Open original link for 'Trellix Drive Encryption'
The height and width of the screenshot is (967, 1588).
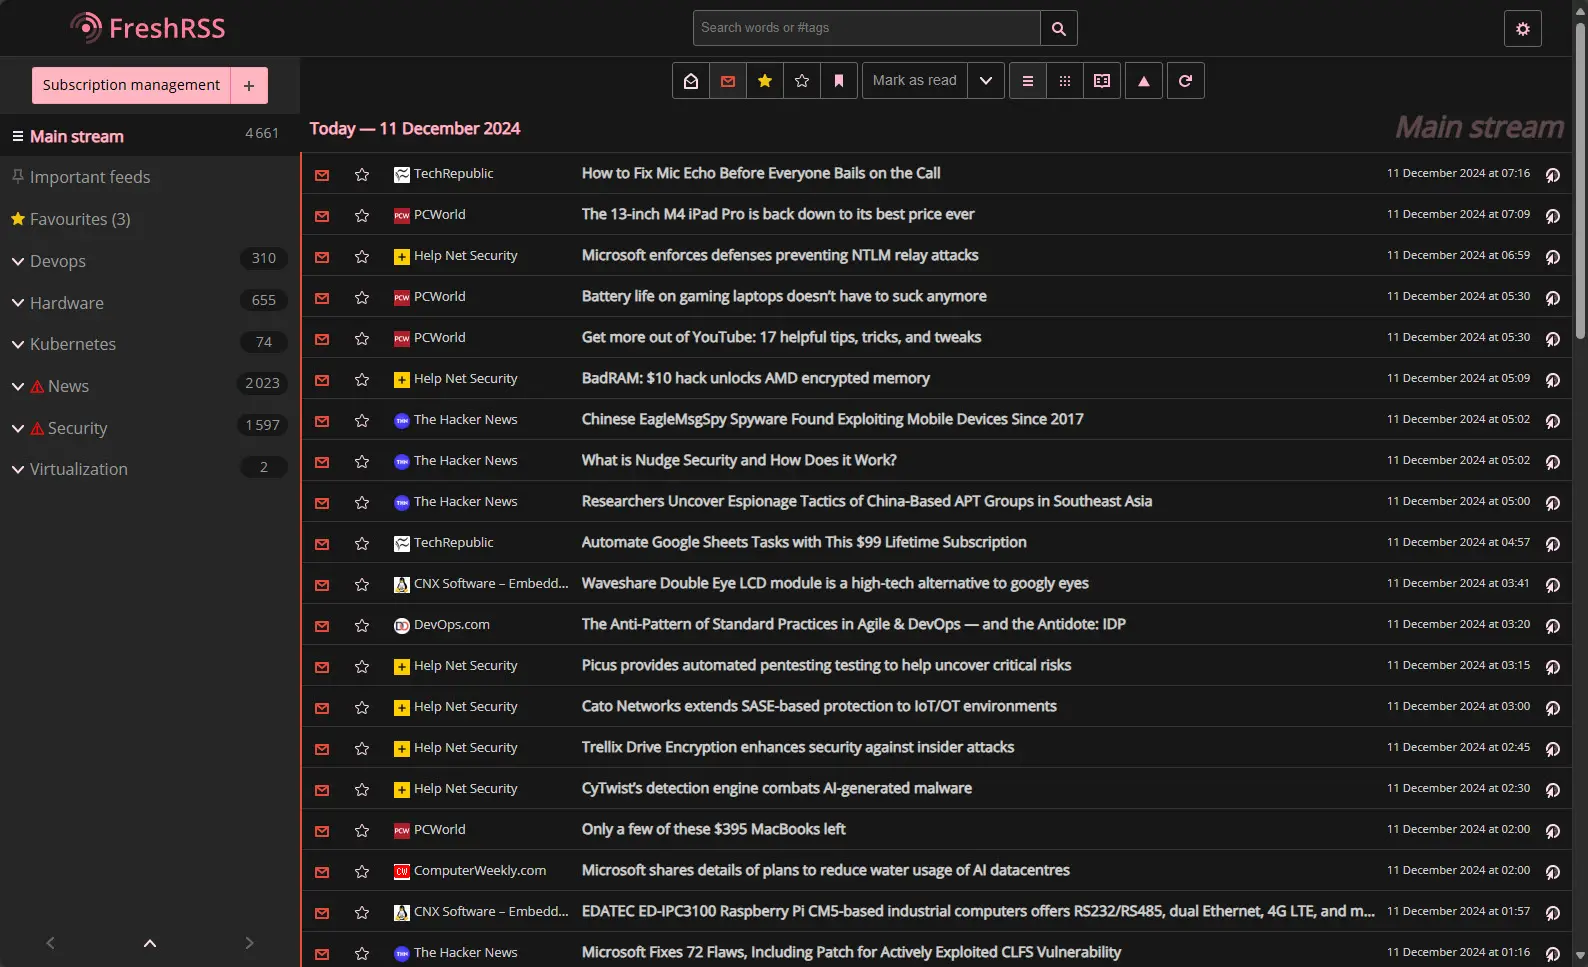point(1553,749)
